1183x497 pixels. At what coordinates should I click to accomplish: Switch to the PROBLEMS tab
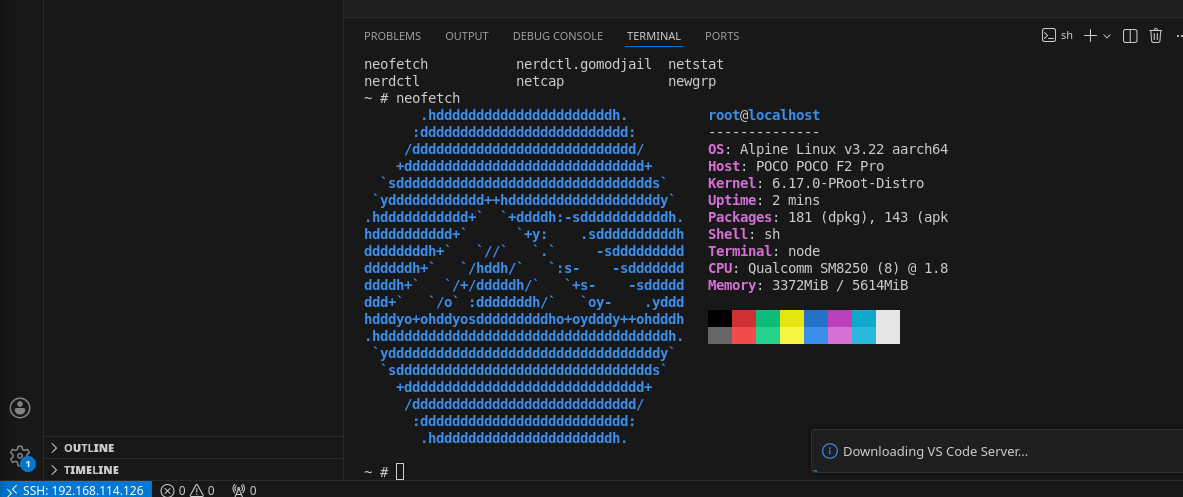click(x=392, y=36)
